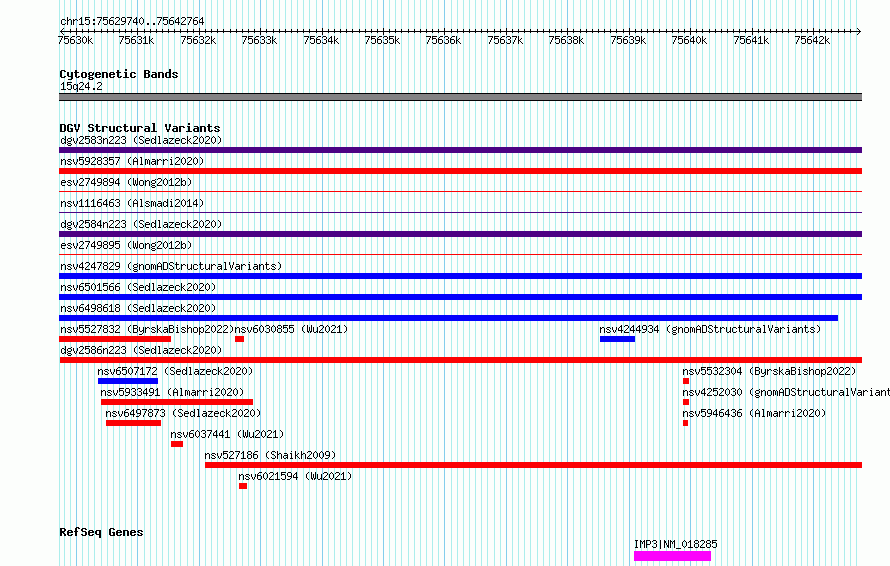890x566 pixels.
Task: Click the magenta IMP3 gene bar
Action: tap(673, 556)
